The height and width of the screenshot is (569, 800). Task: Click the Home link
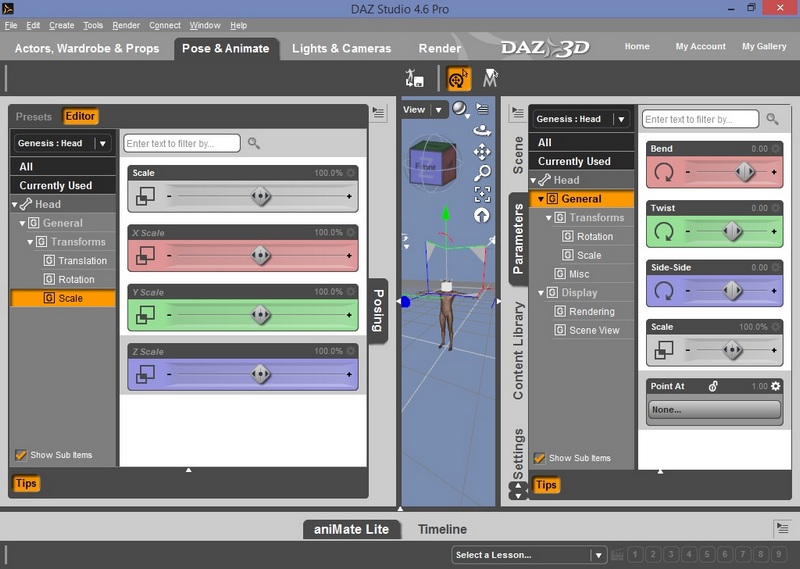637,46
